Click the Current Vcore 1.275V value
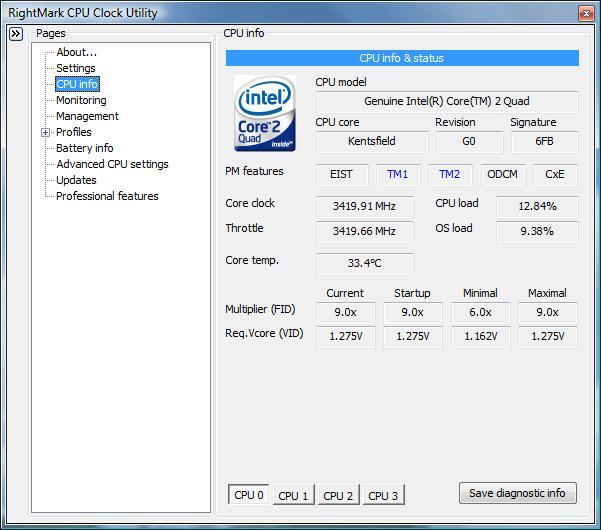Viewport: 601px width, 530px height. pos(345,336)
